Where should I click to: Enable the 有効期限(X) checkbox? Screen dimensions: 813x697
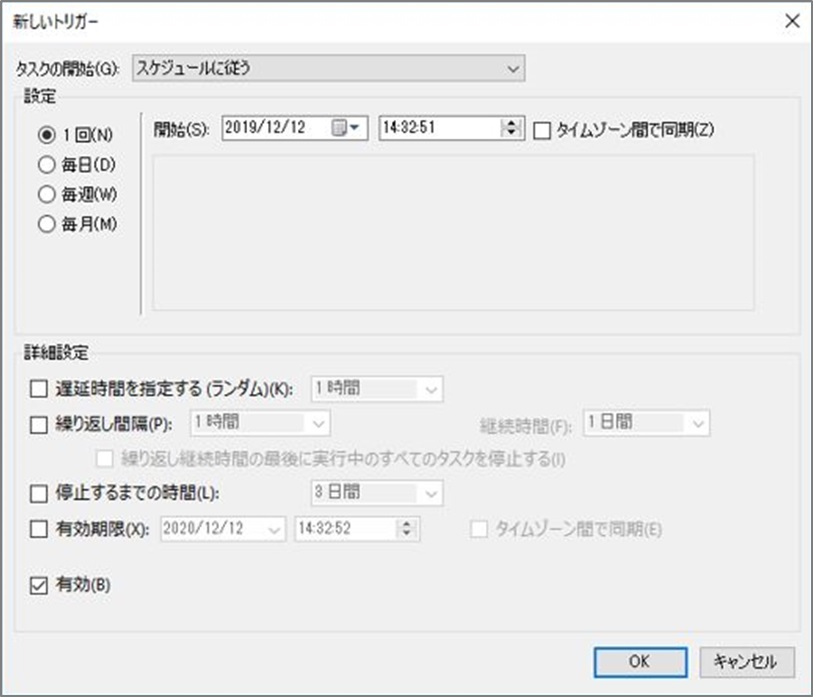tap(39, 529)
